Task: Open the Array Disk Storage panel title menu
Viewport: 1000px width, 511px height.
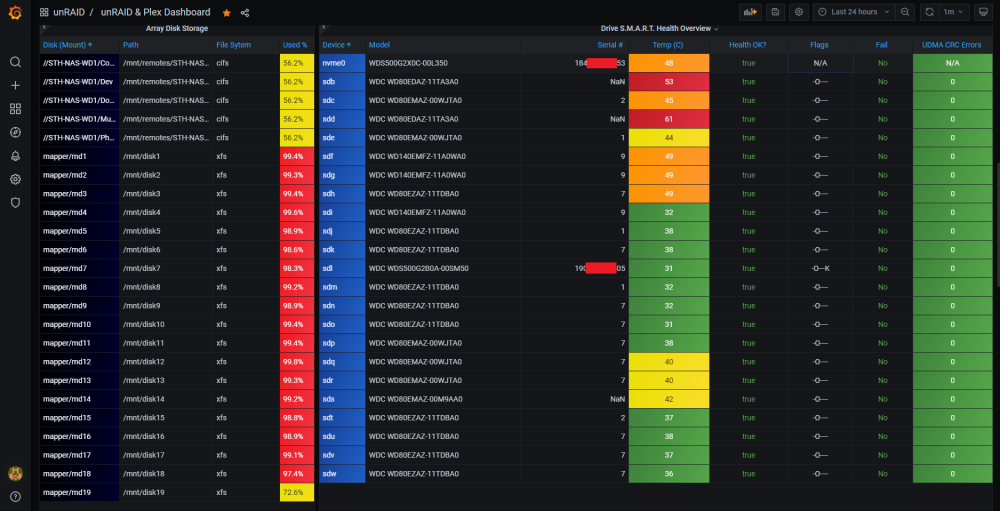Action: [177, 29]
